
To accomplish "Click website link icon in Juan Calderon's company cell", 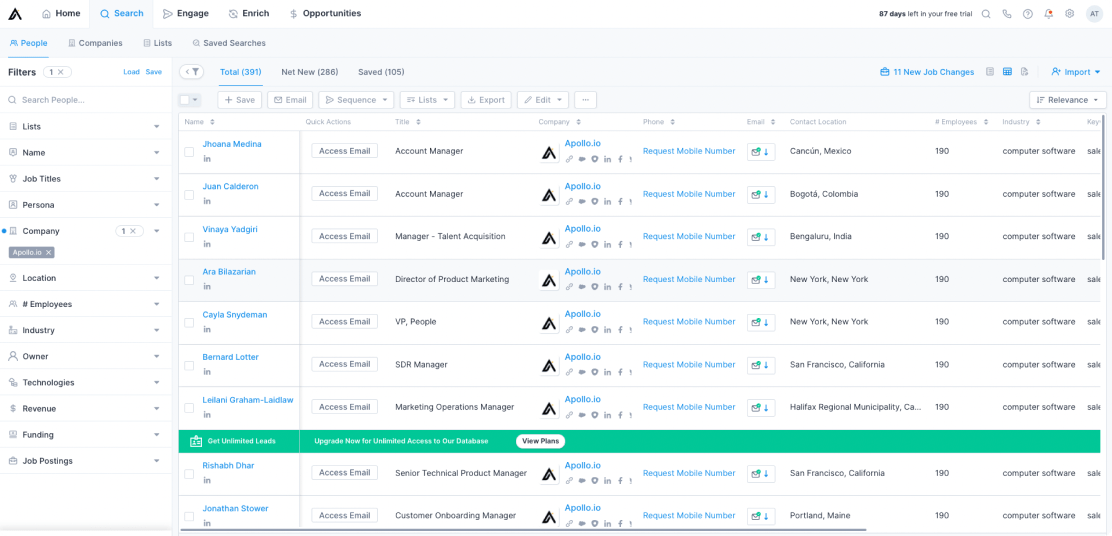I will 569,202.
